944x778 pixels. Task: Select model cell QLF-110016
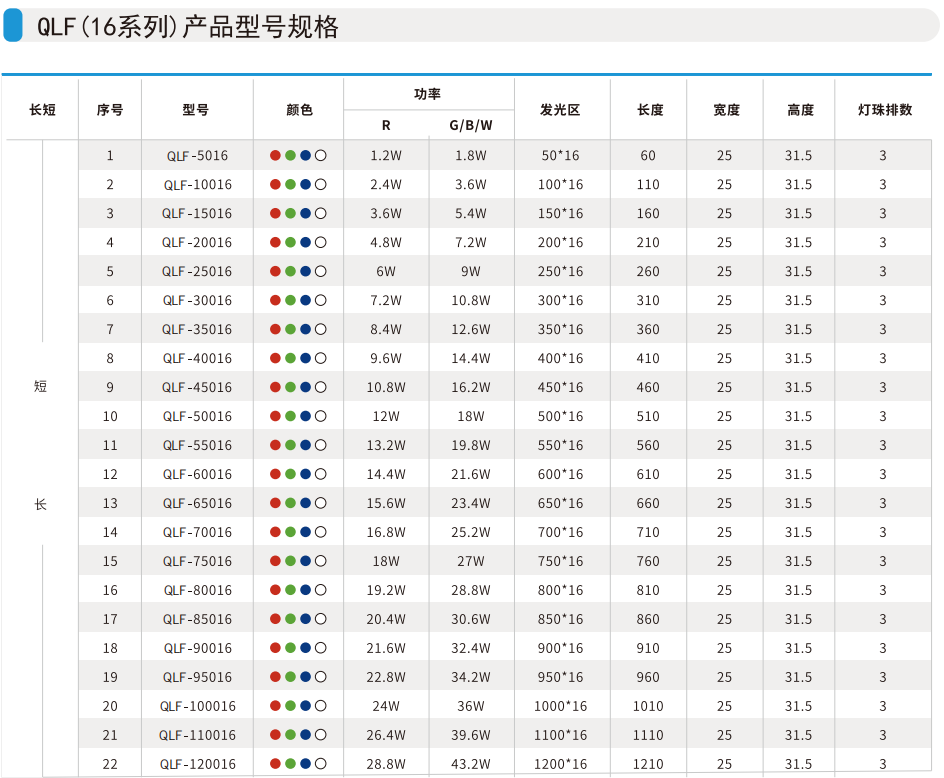click(x=197, y=736)
